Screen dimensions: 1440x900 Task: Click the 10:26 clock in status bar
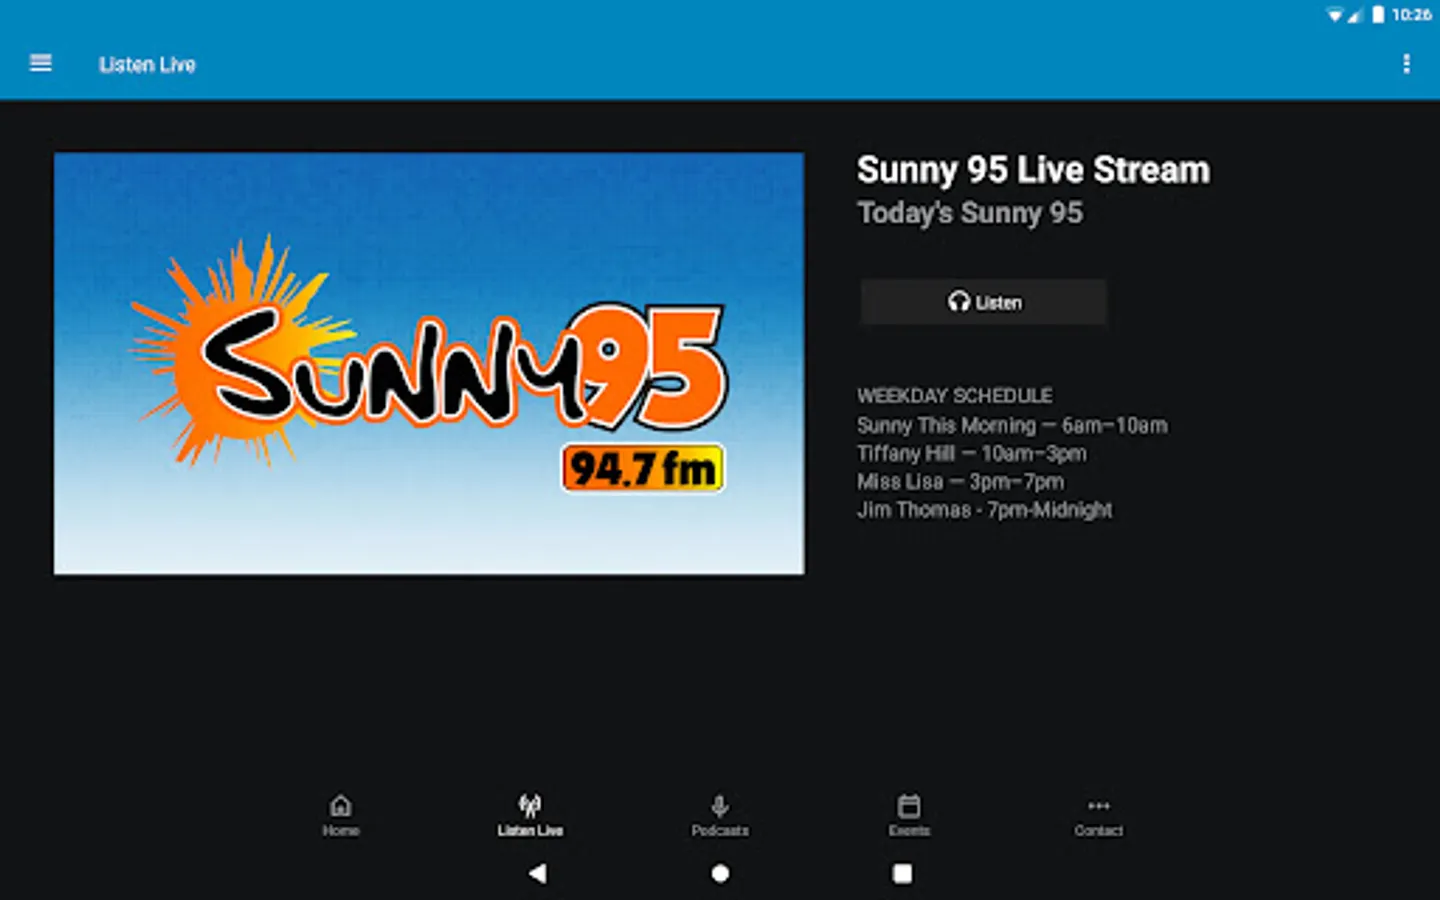click(x=1411, y=14)
